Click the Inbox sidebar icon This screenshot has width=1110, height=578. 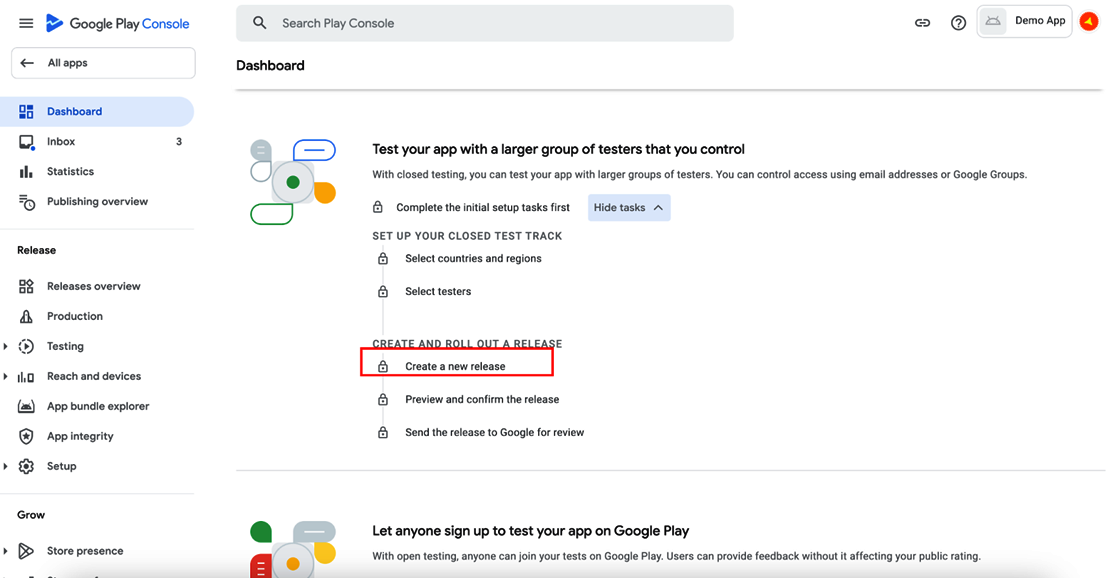click(27, 142)
